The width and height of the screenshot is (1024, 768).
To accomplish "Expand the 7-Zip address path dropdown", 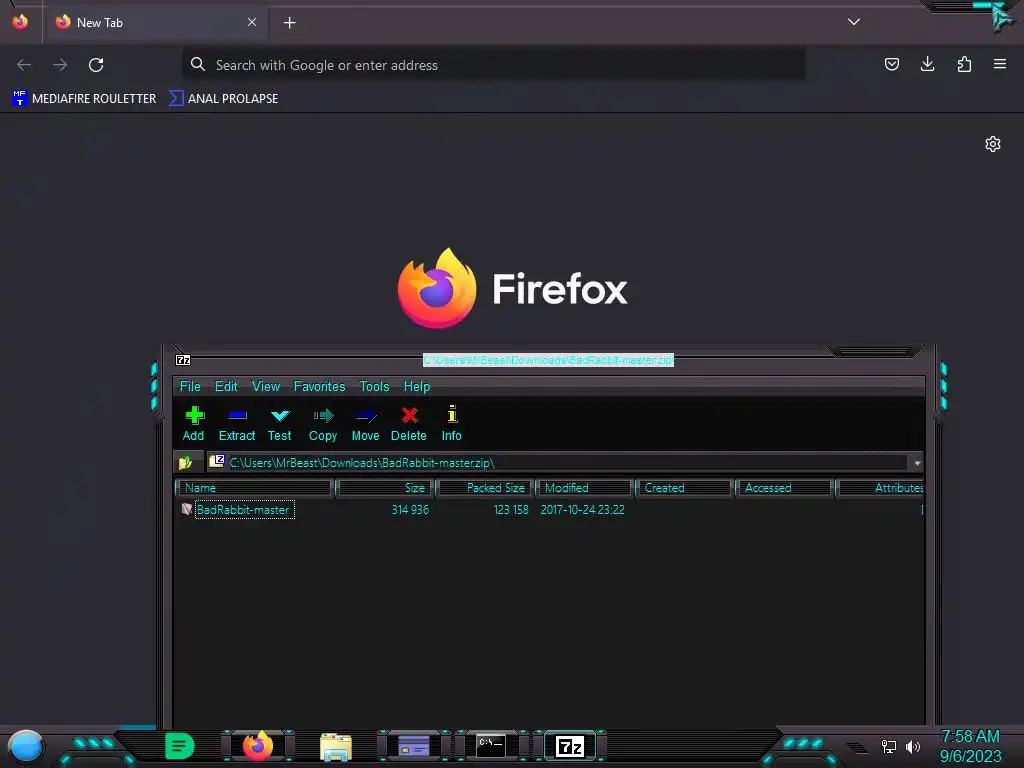I will 917,463.
